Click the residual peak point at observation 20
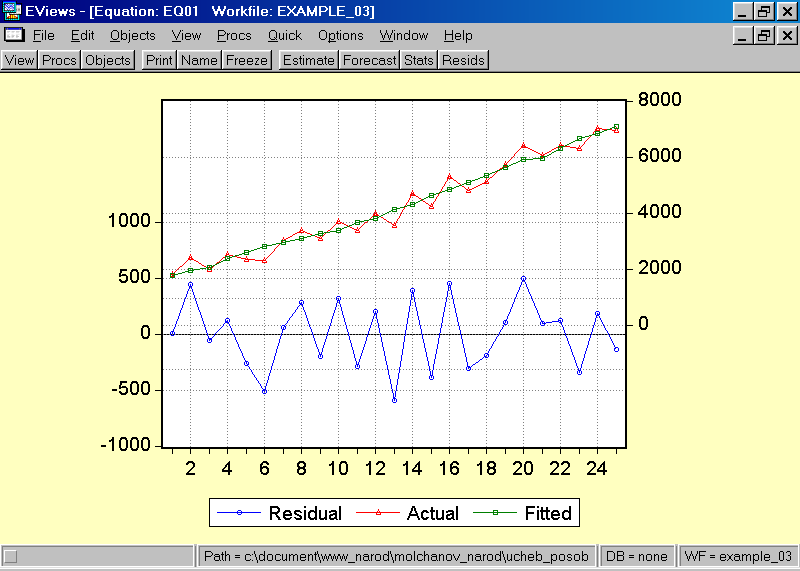Viewport: 800px width, 571px height. (523, 279)
